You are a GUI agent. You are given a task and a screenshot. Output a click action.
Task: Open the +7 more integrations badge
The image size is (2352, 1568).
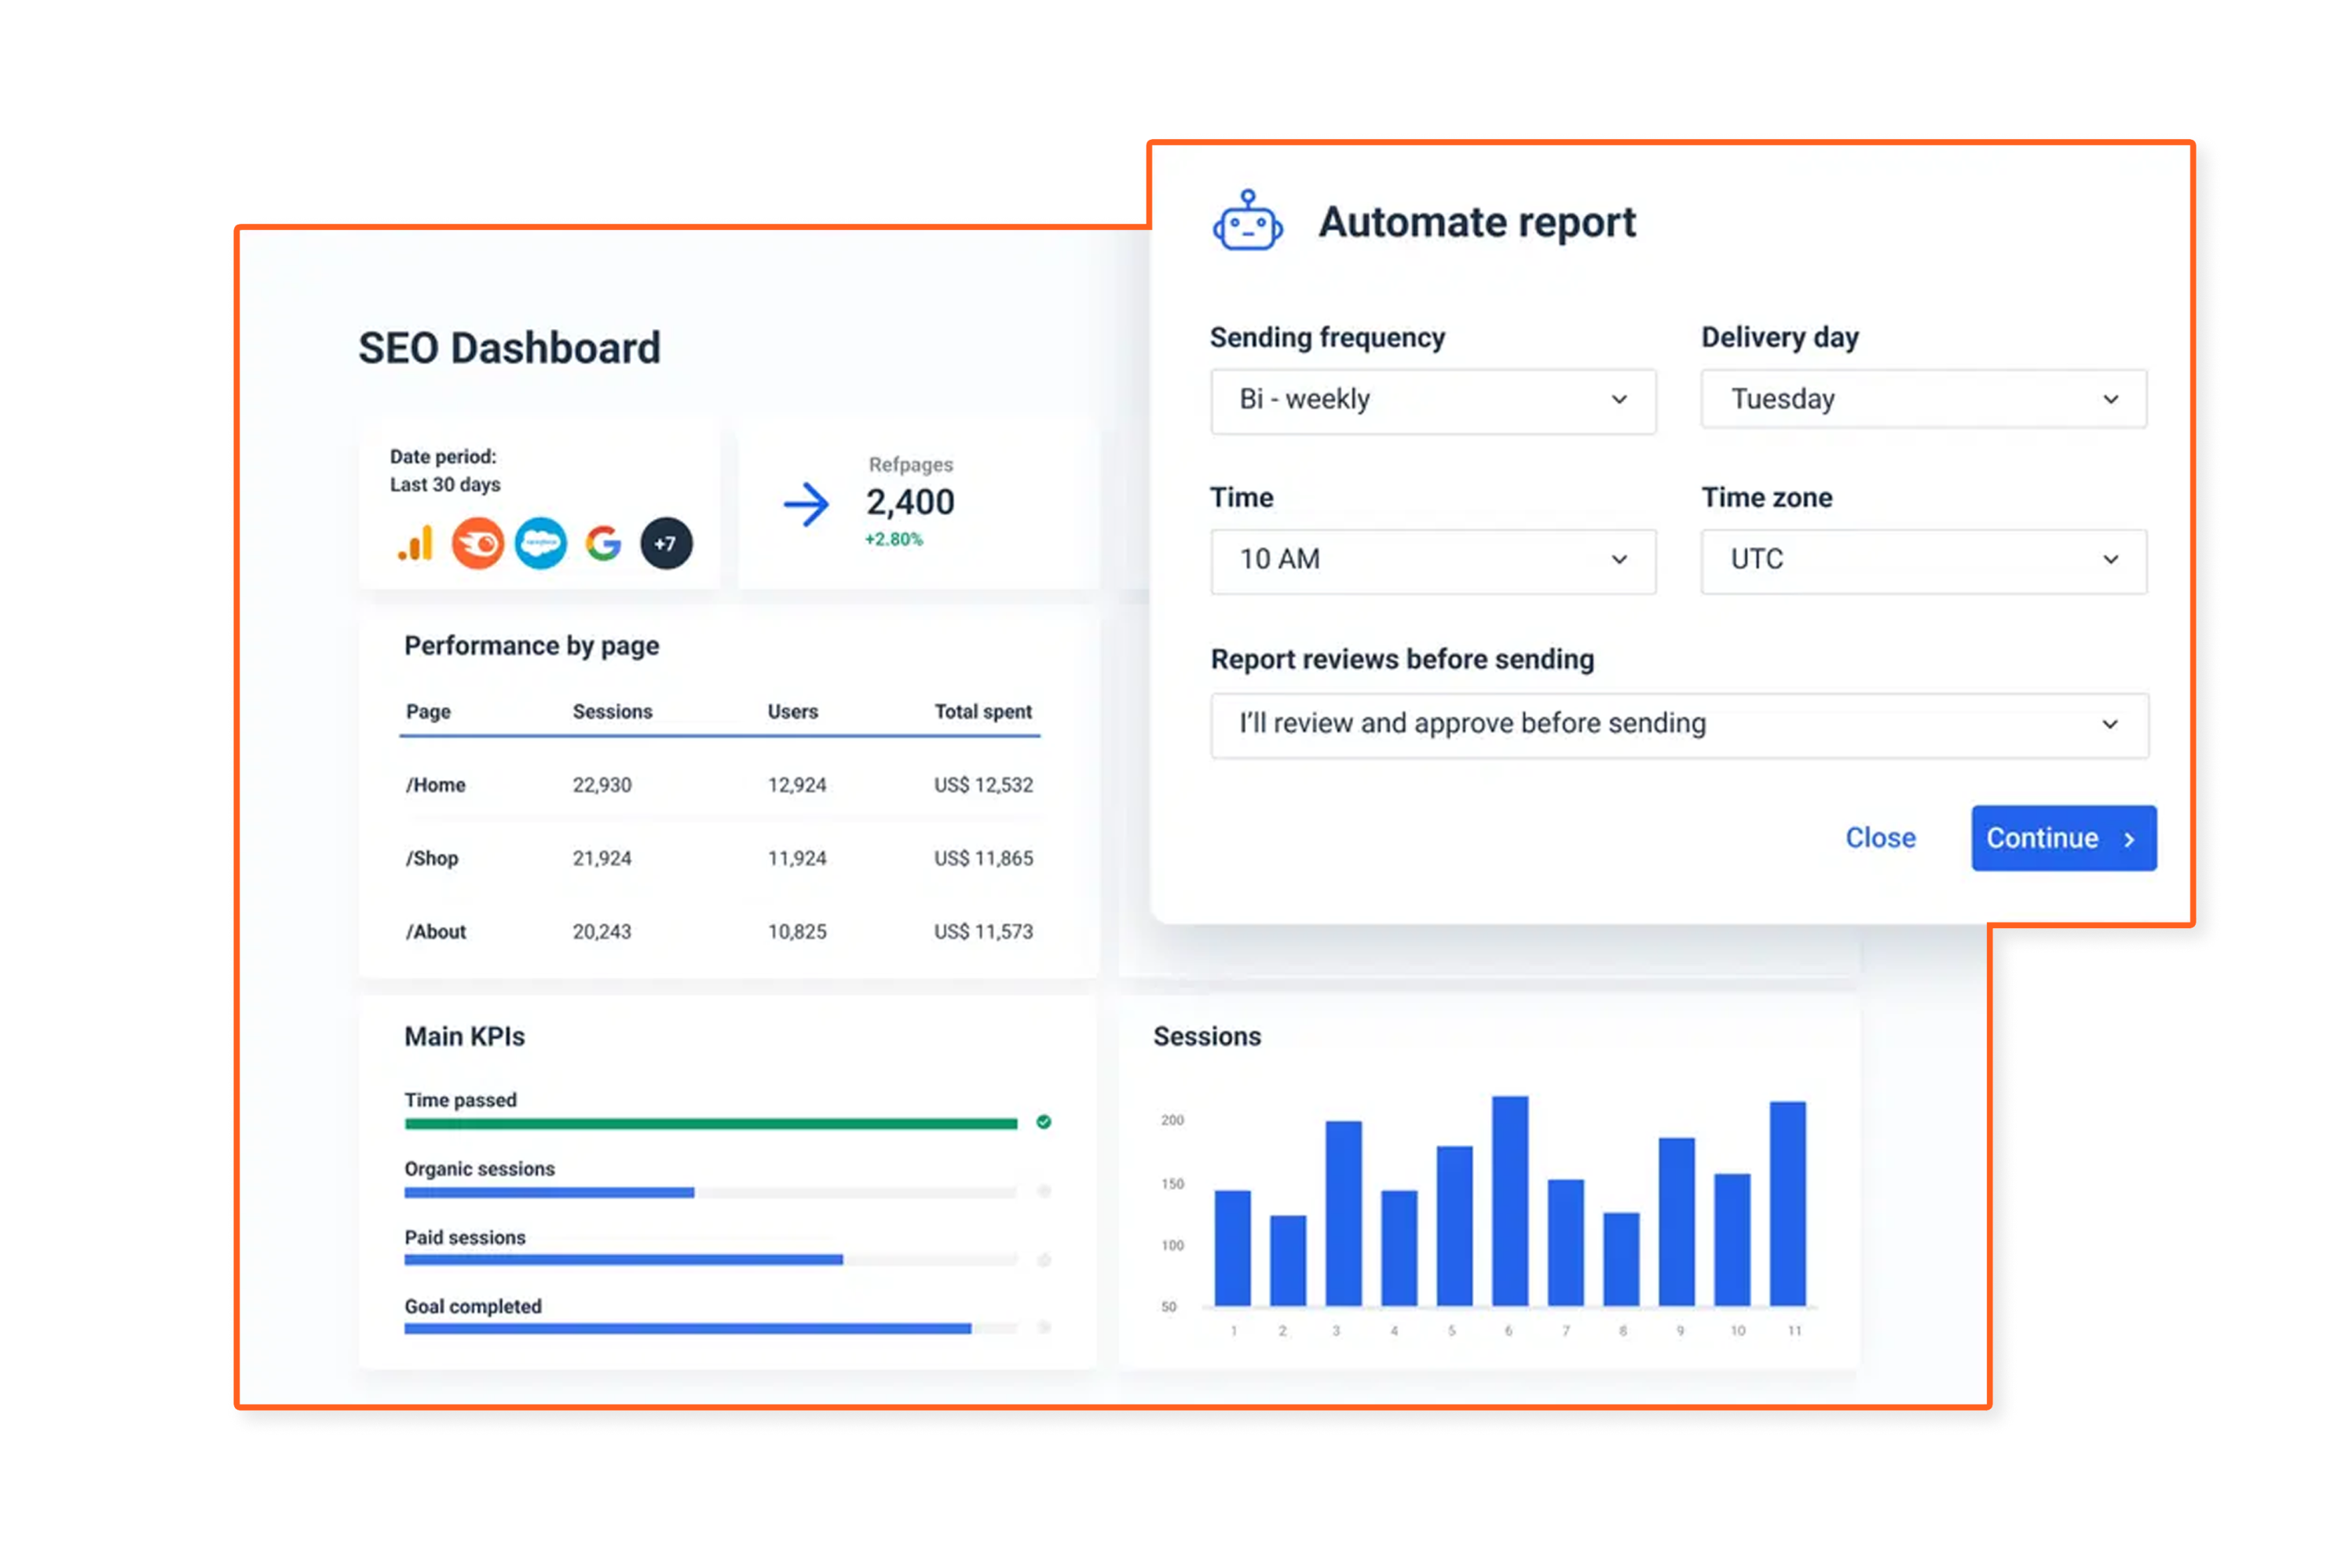pyautogui.click(x=666, y=544)
